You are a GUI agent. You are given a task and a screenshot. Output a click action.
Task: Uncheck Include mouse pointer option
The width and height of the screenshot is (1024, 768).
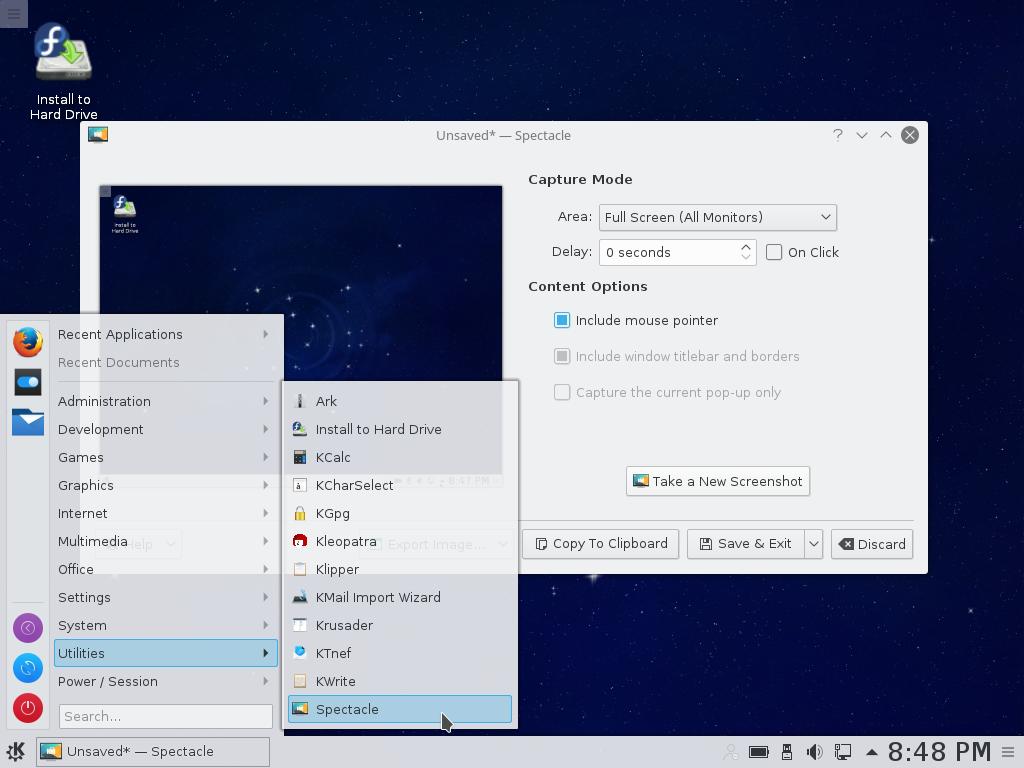(x=562, y=320)
